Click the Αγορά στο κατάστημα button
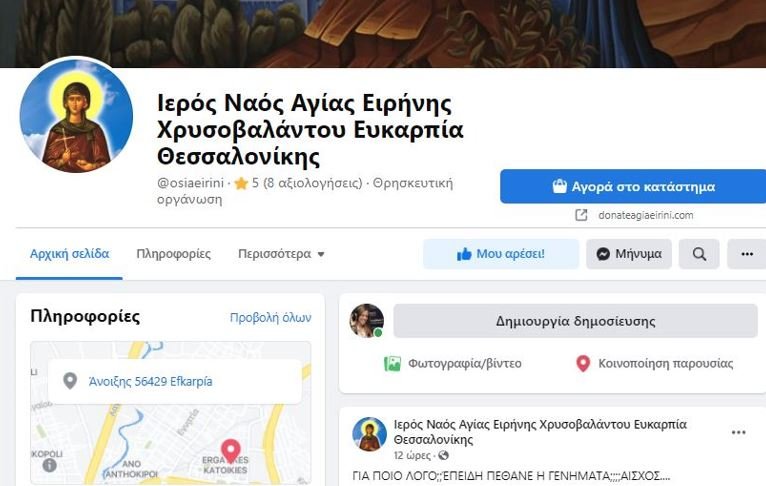This screenshot has width=766, height=486. point(633,187)
